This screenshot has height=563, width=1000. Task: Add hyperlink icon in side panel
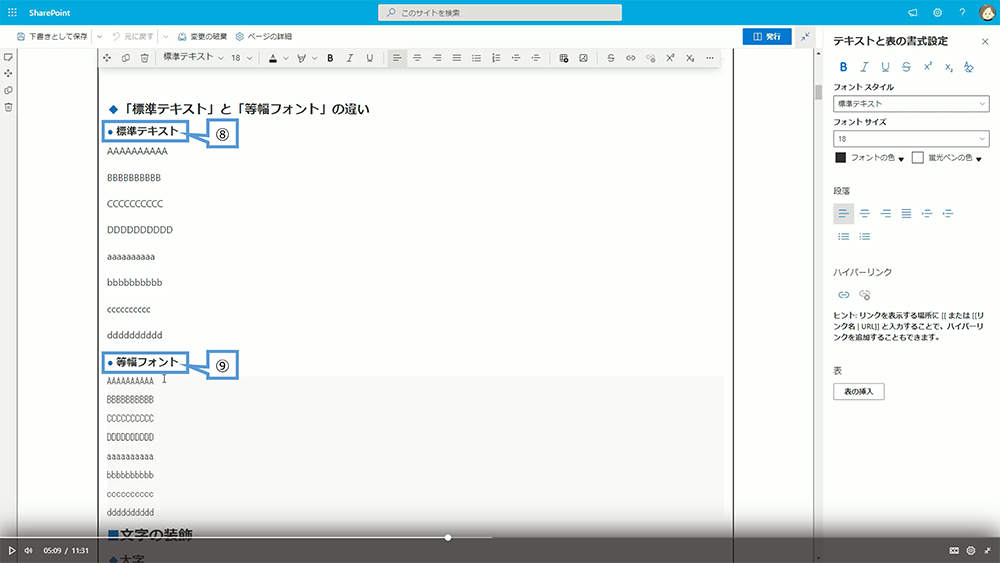tap(843, 295)
